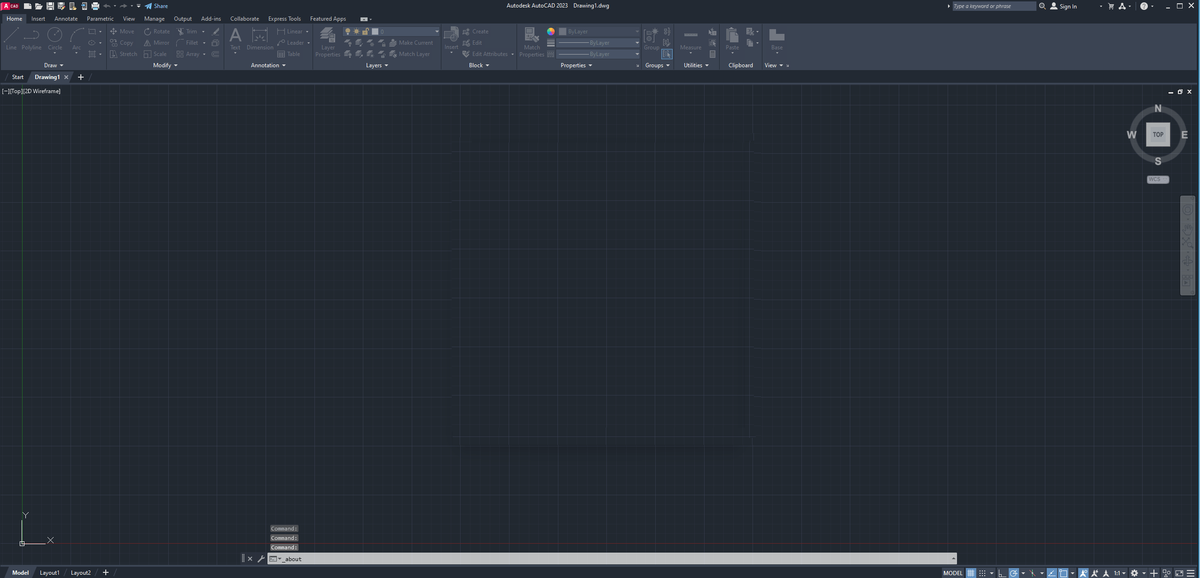Screen dimensions: 1200x578
Task: Click the Insert block icon
Action: (451, 38)
